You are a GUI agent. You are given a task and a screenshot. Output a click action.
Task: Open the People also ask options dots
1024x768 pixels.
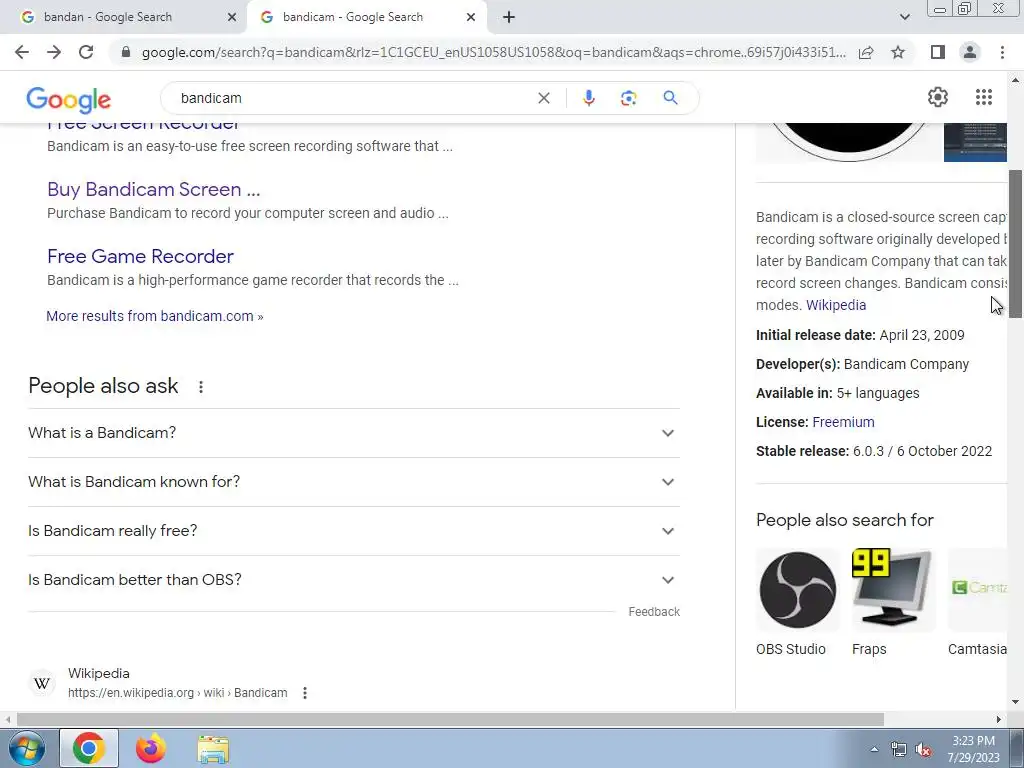point(201,387)
